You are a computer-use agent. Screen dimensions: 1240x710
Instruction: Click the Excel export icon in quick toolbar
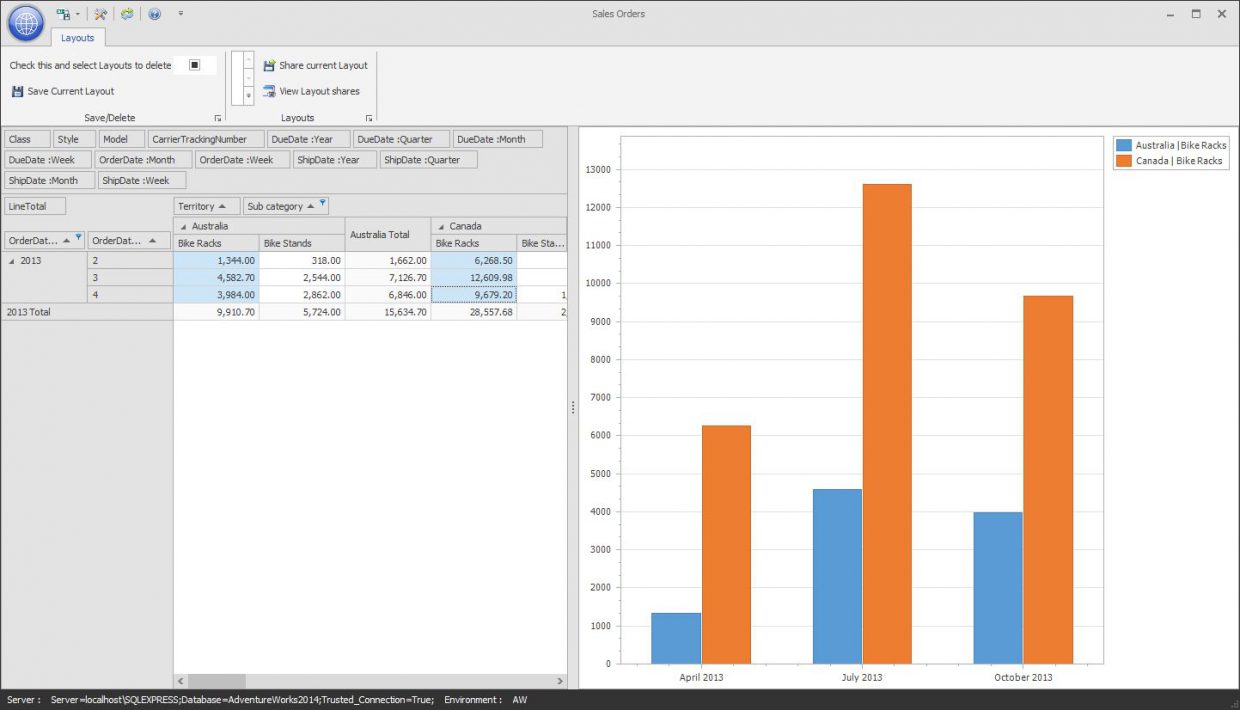[63, 14]
